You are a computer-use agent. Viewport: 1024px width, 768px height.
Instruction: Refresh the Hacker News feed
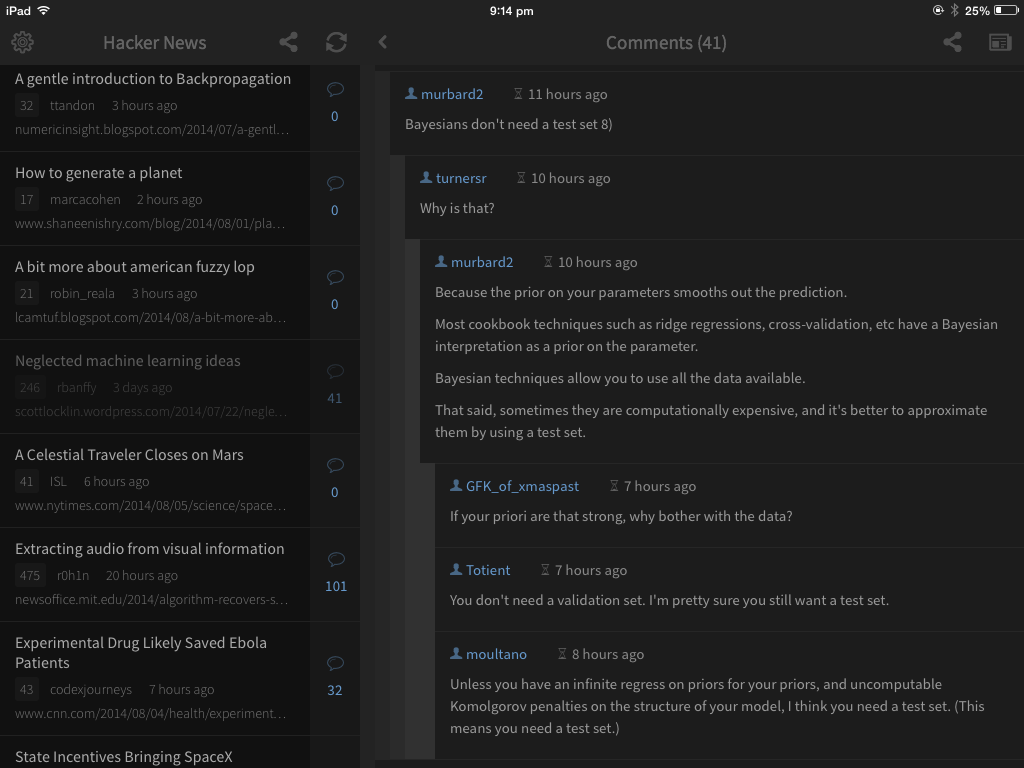(x=336, y=42)
